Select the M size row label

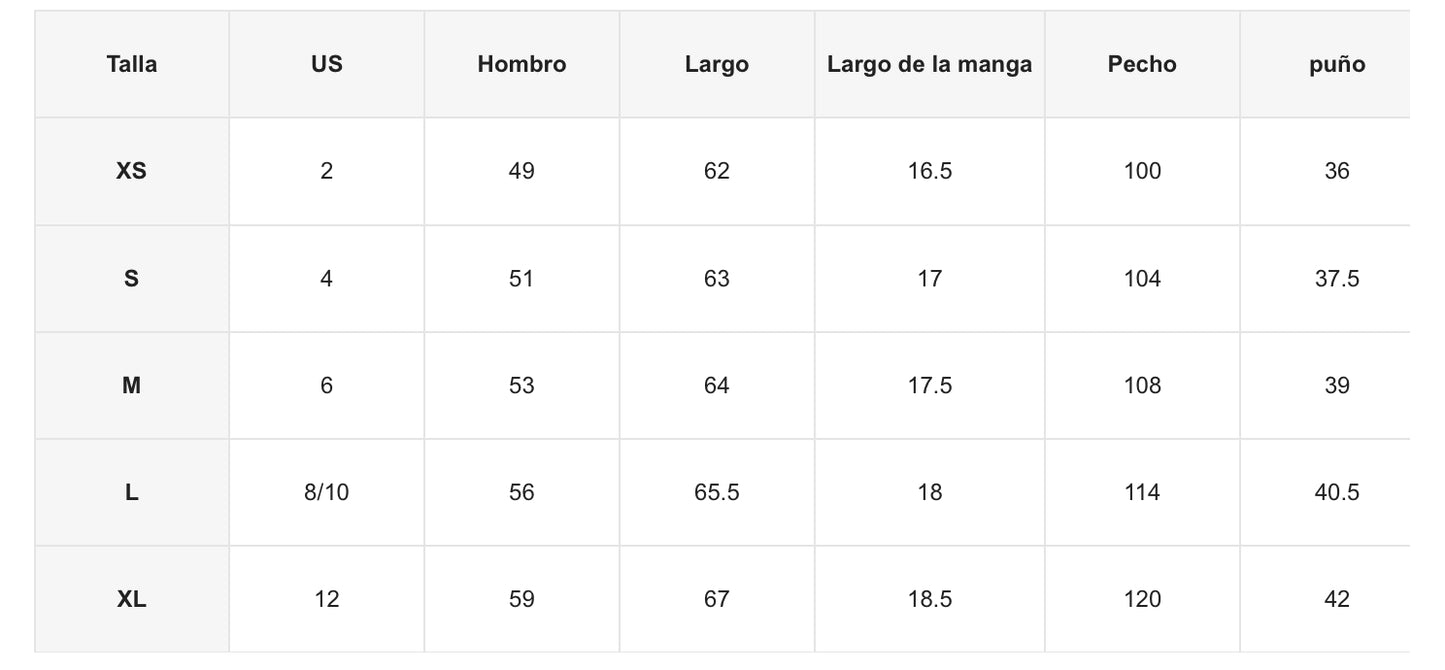(131, 385)
